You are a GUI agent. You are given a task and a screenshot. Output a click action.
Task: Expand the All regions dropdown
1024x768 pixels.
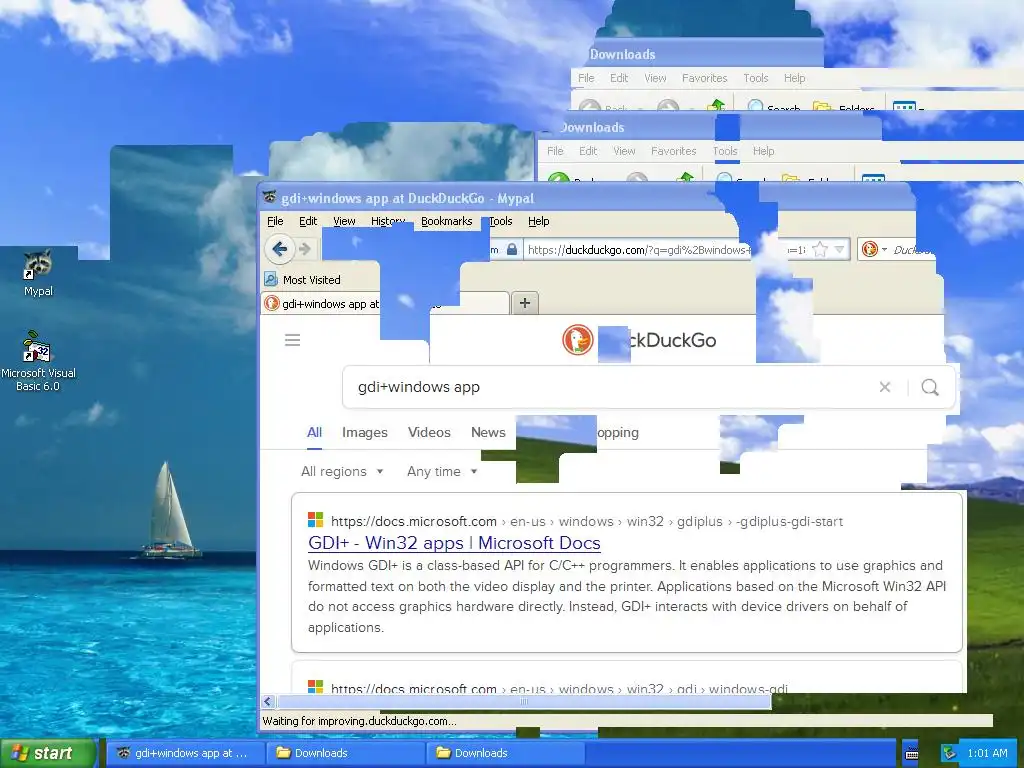click(x=342, y=472)
